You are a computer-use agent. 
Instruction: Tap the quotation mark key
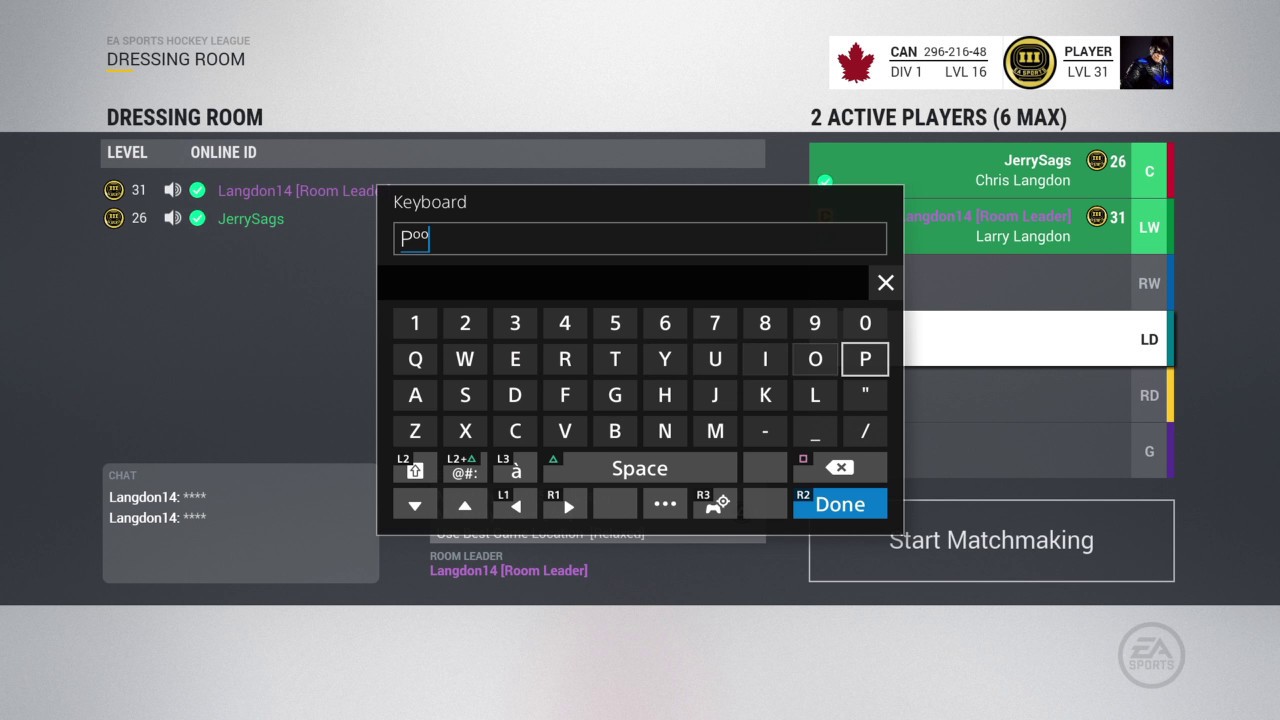pyautogui.click(x=865, y=395)
